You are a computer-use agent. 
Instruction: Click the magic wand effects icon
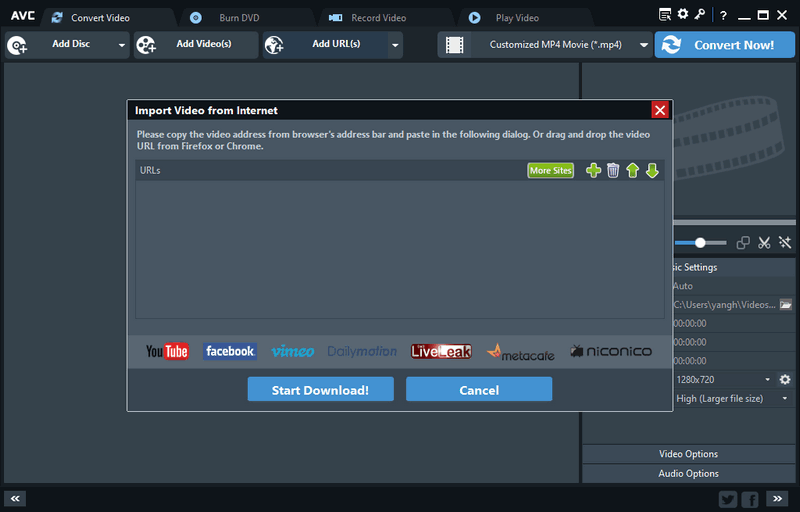[x=785, y=243]
